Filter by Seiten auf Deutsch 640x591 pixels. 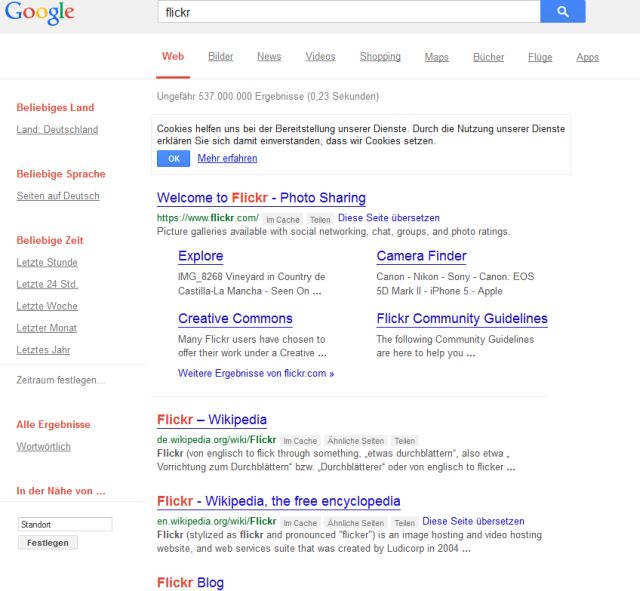pos(58,196)
